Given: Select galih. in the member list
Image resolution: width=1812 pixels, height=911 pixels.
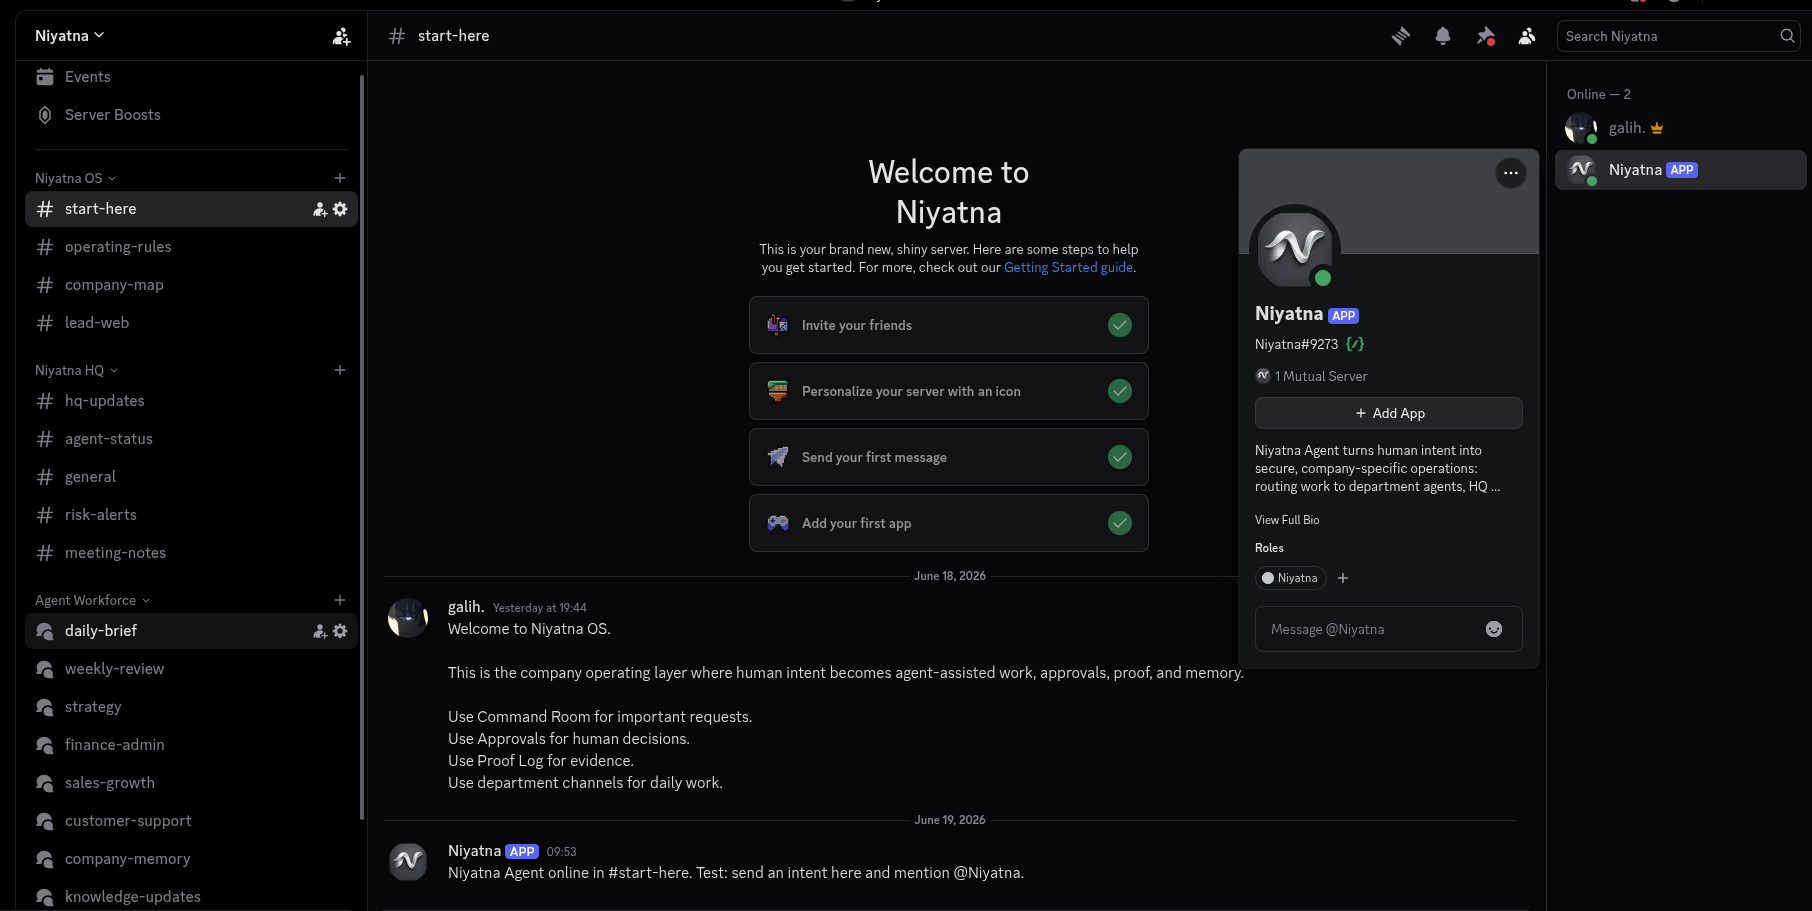Looking at the screenshot, I should coord(1681,128).
